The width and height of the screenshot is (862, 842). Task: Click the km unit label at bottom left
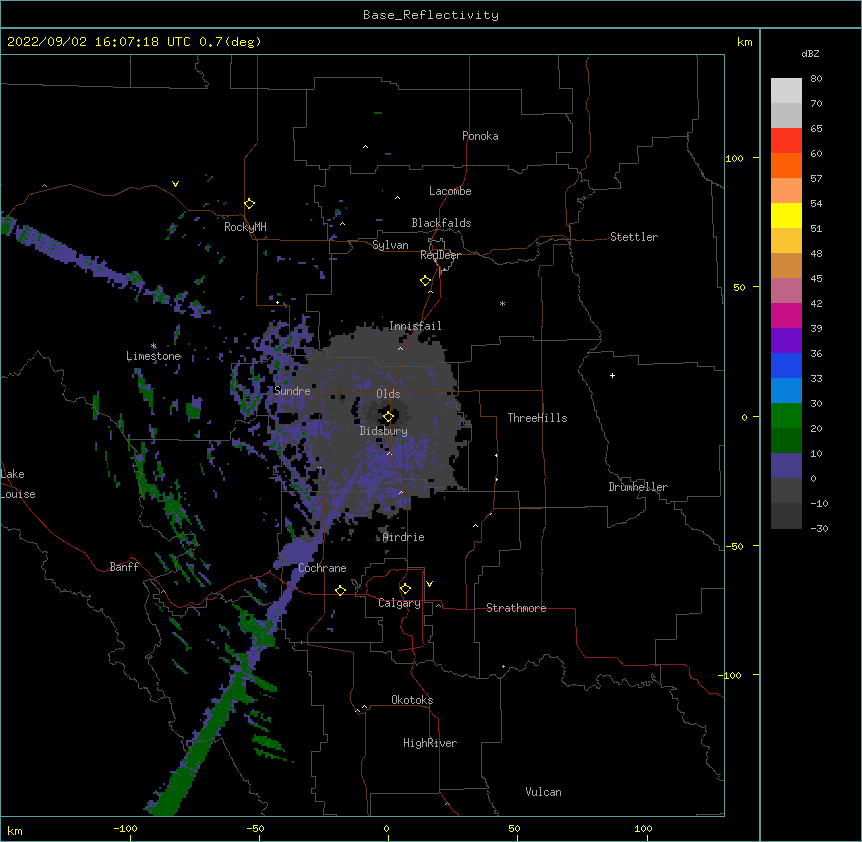15,830
